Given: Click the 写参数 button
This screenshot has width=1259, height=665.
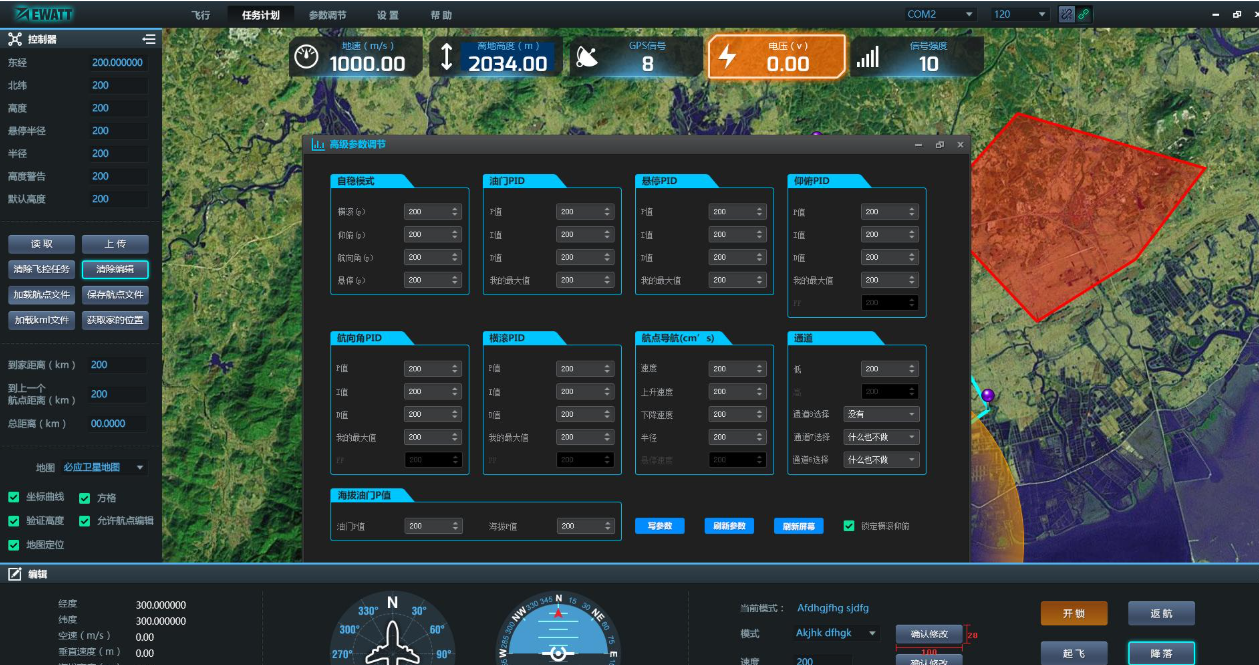Looking at the screenshot, I should pos(659,526).
